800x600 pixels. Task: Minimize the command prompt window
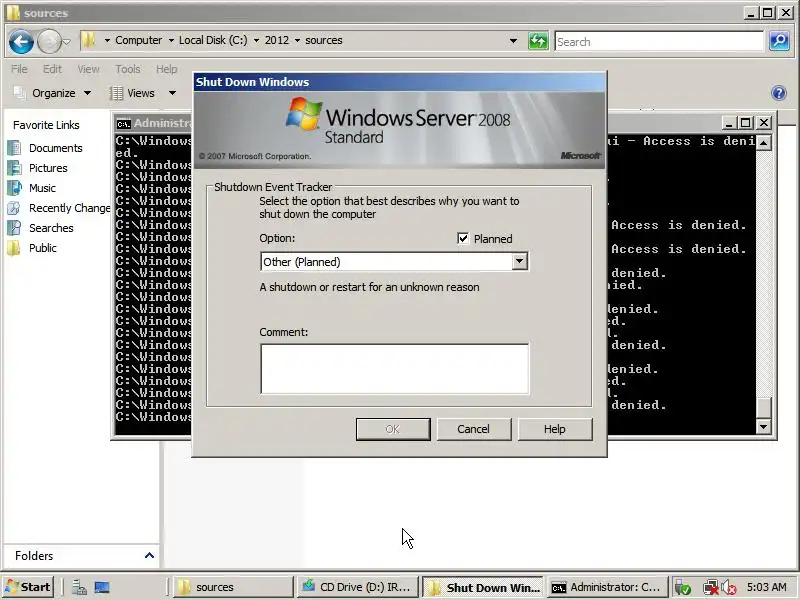tap(729, 123)
